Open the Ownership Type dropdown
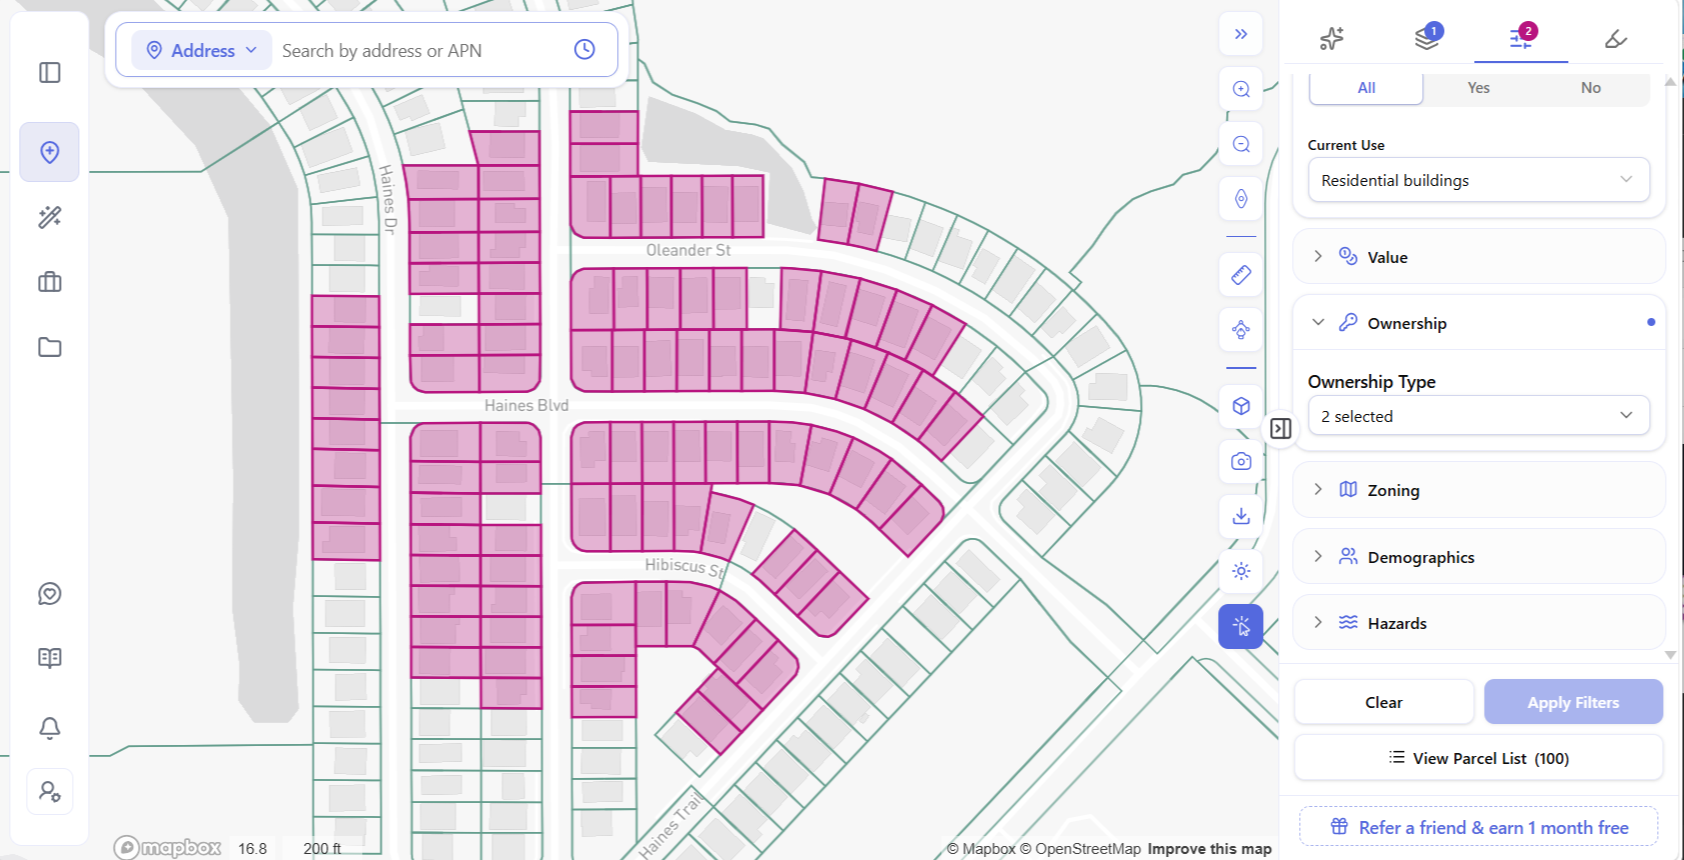This screenshot has height=860, width=1684. (1479, 416)
